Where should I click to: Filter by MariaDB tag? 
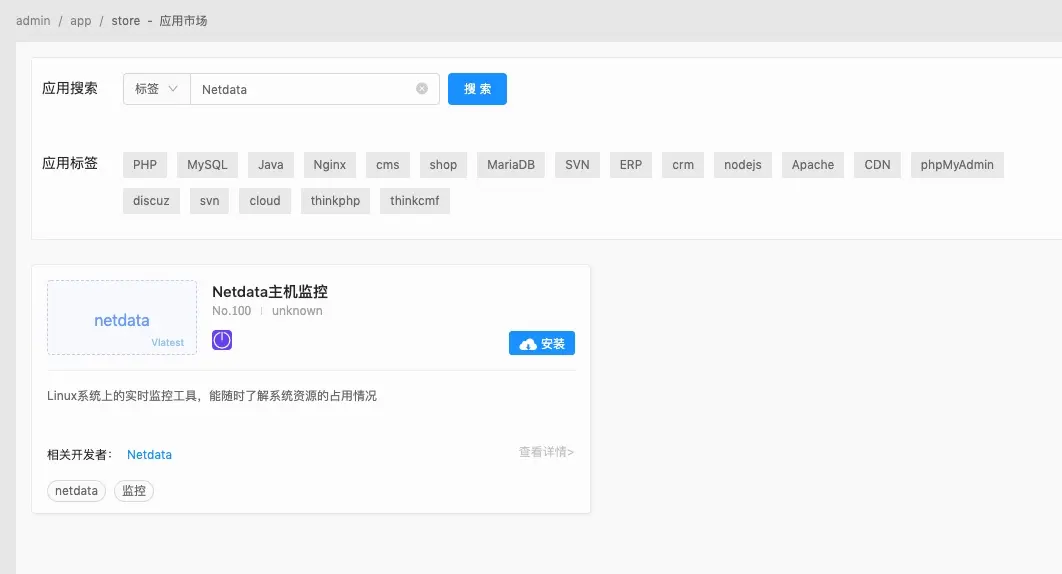(511, 165)
